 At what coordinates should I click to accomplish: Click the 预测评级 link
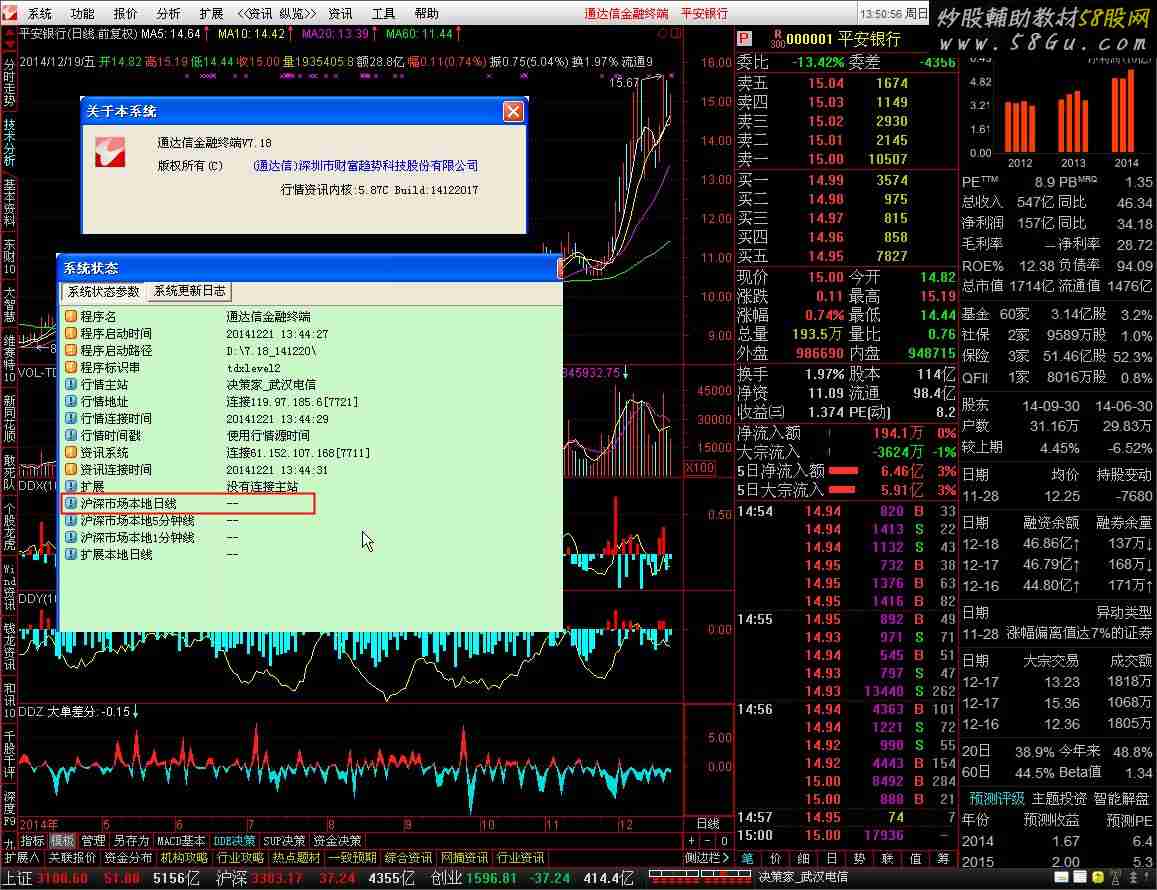[997, 798]
